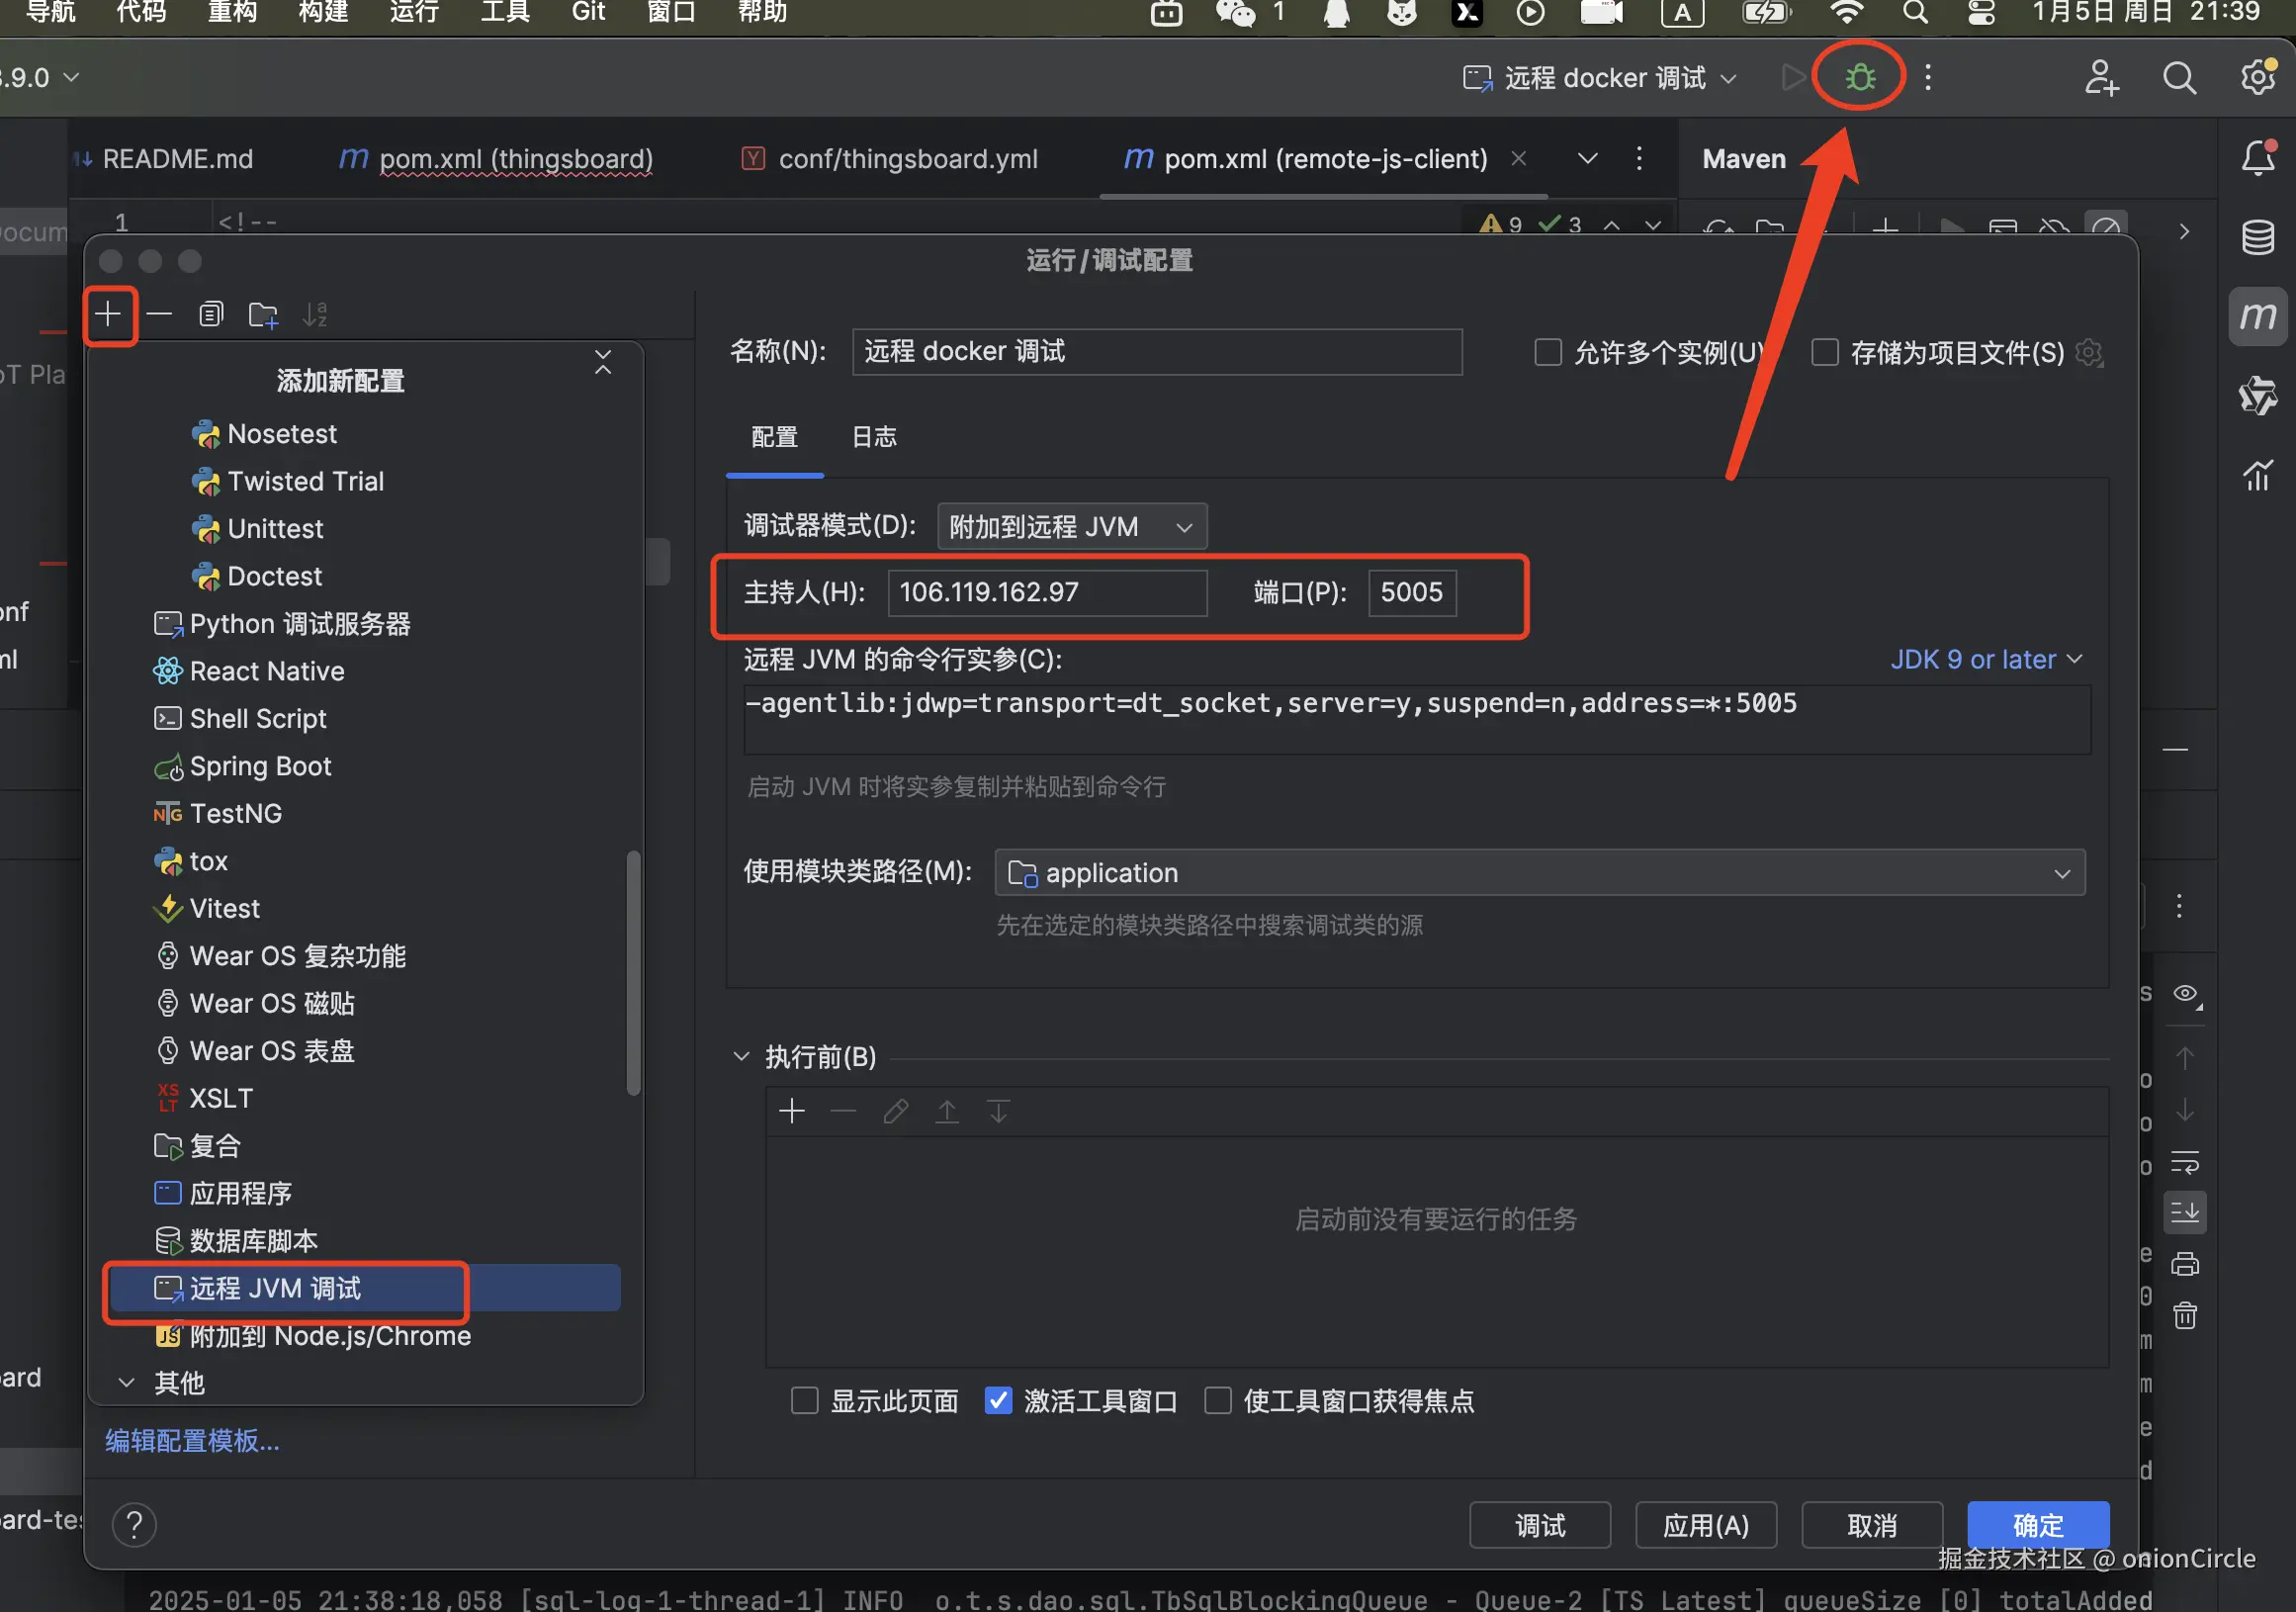Screen dimensions: 2296x1612
Task: Uncheck the activate tool window checkbox
Action: click(x=998, y=1401)
